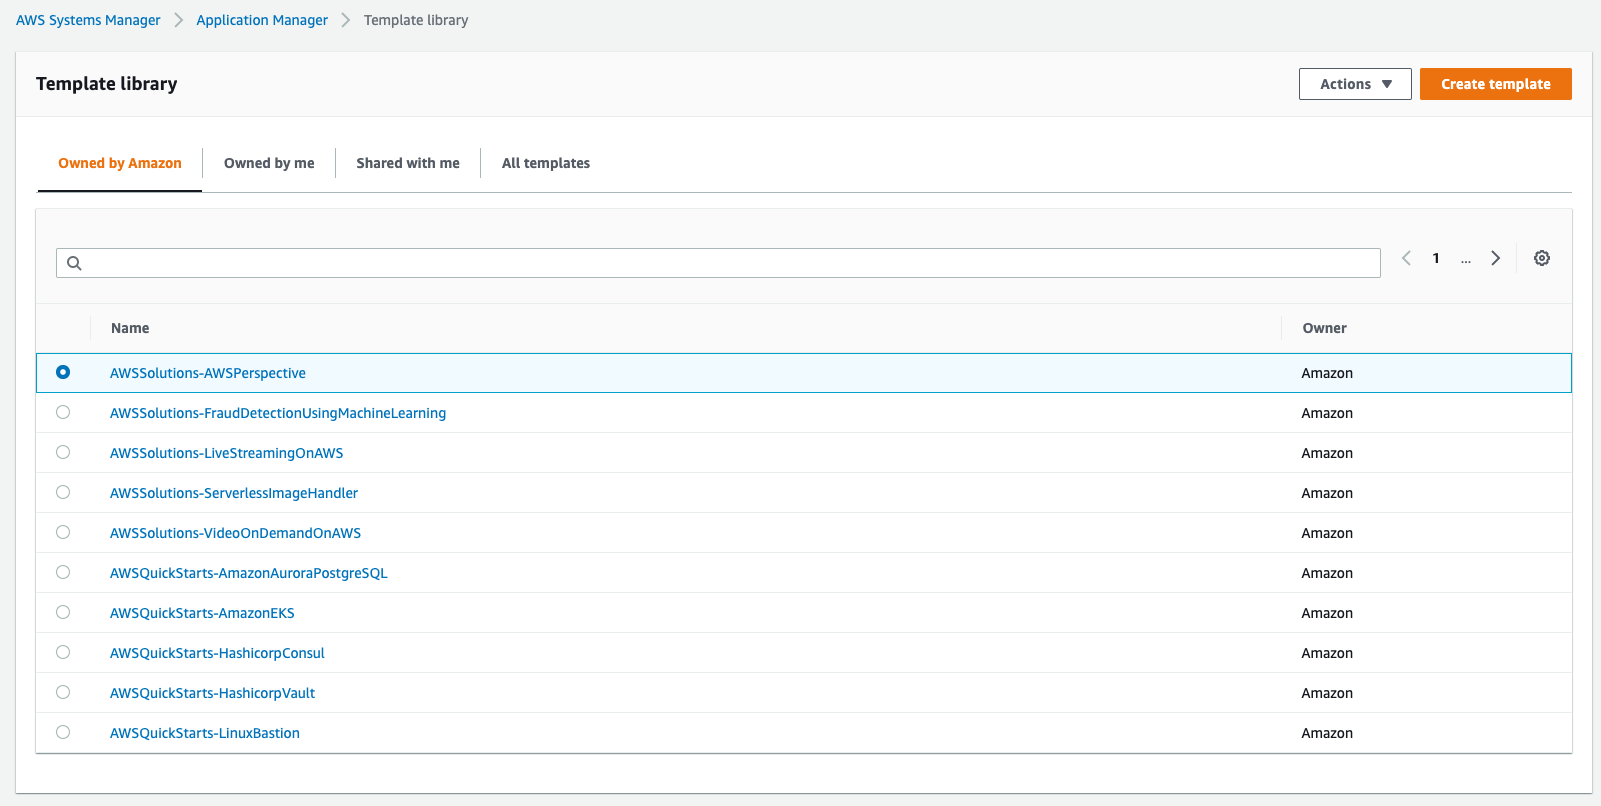
Task: Click the Create template button
Action: click(x=1496, y=84)
